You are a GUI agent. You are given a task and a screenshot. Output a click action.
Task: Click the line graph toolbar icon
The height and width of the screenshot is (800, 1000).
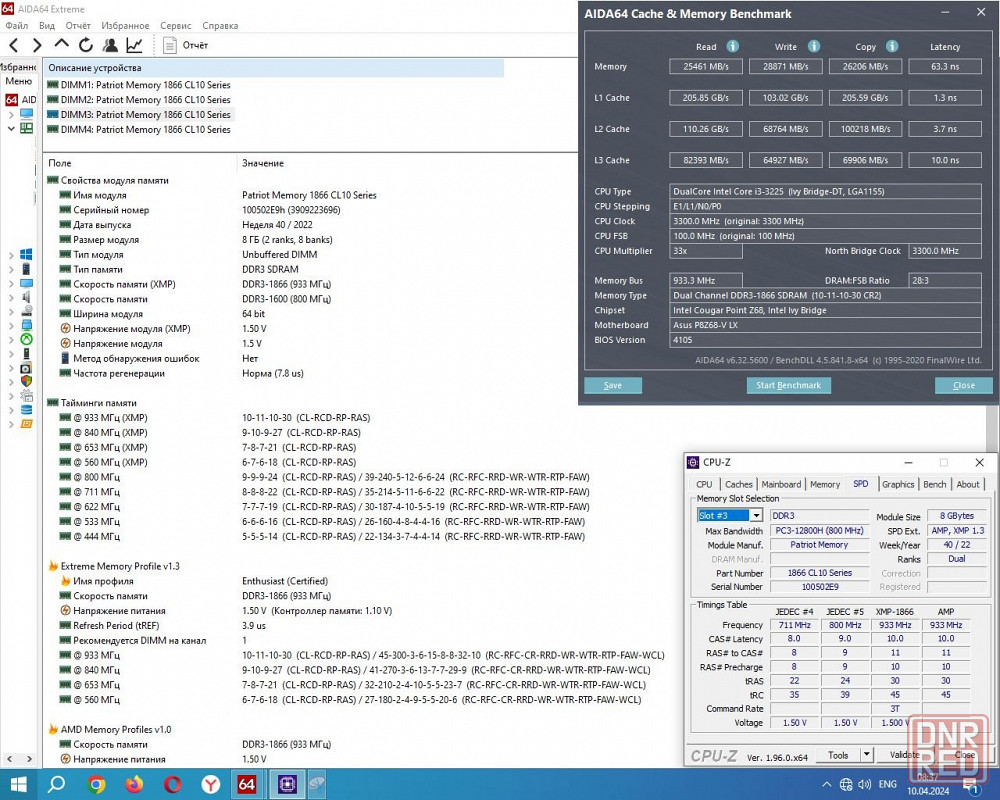(x=134, y=45)
